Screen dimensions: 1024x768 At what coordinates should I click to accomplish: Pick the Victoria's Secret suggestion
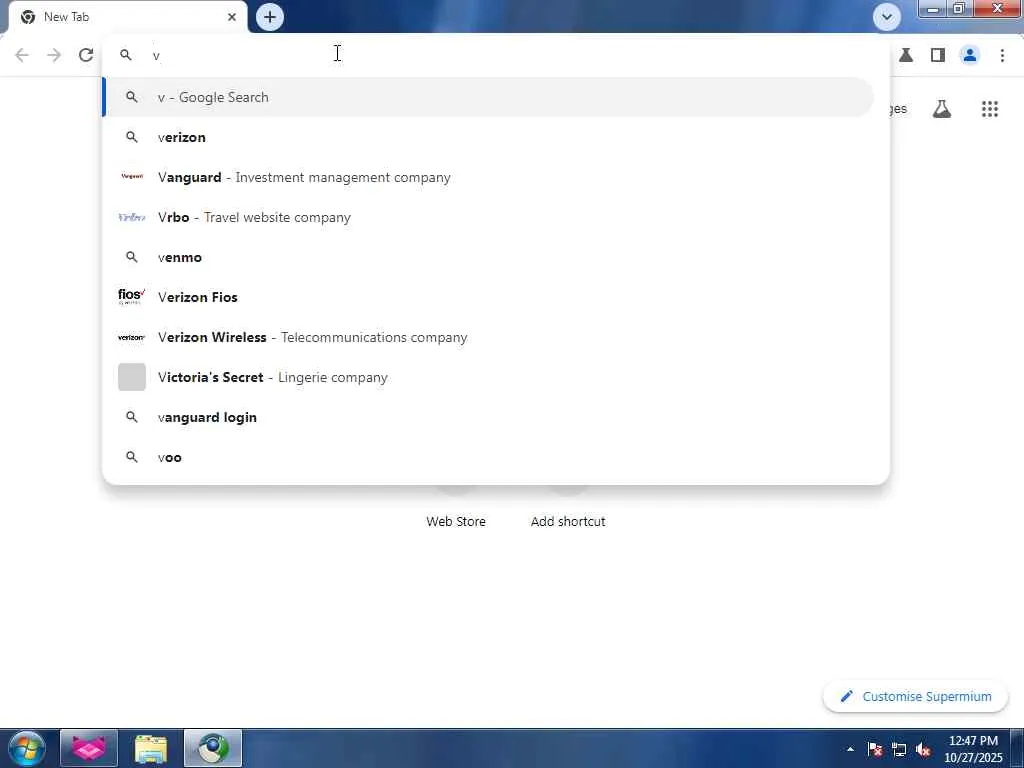tap(488, 377)
